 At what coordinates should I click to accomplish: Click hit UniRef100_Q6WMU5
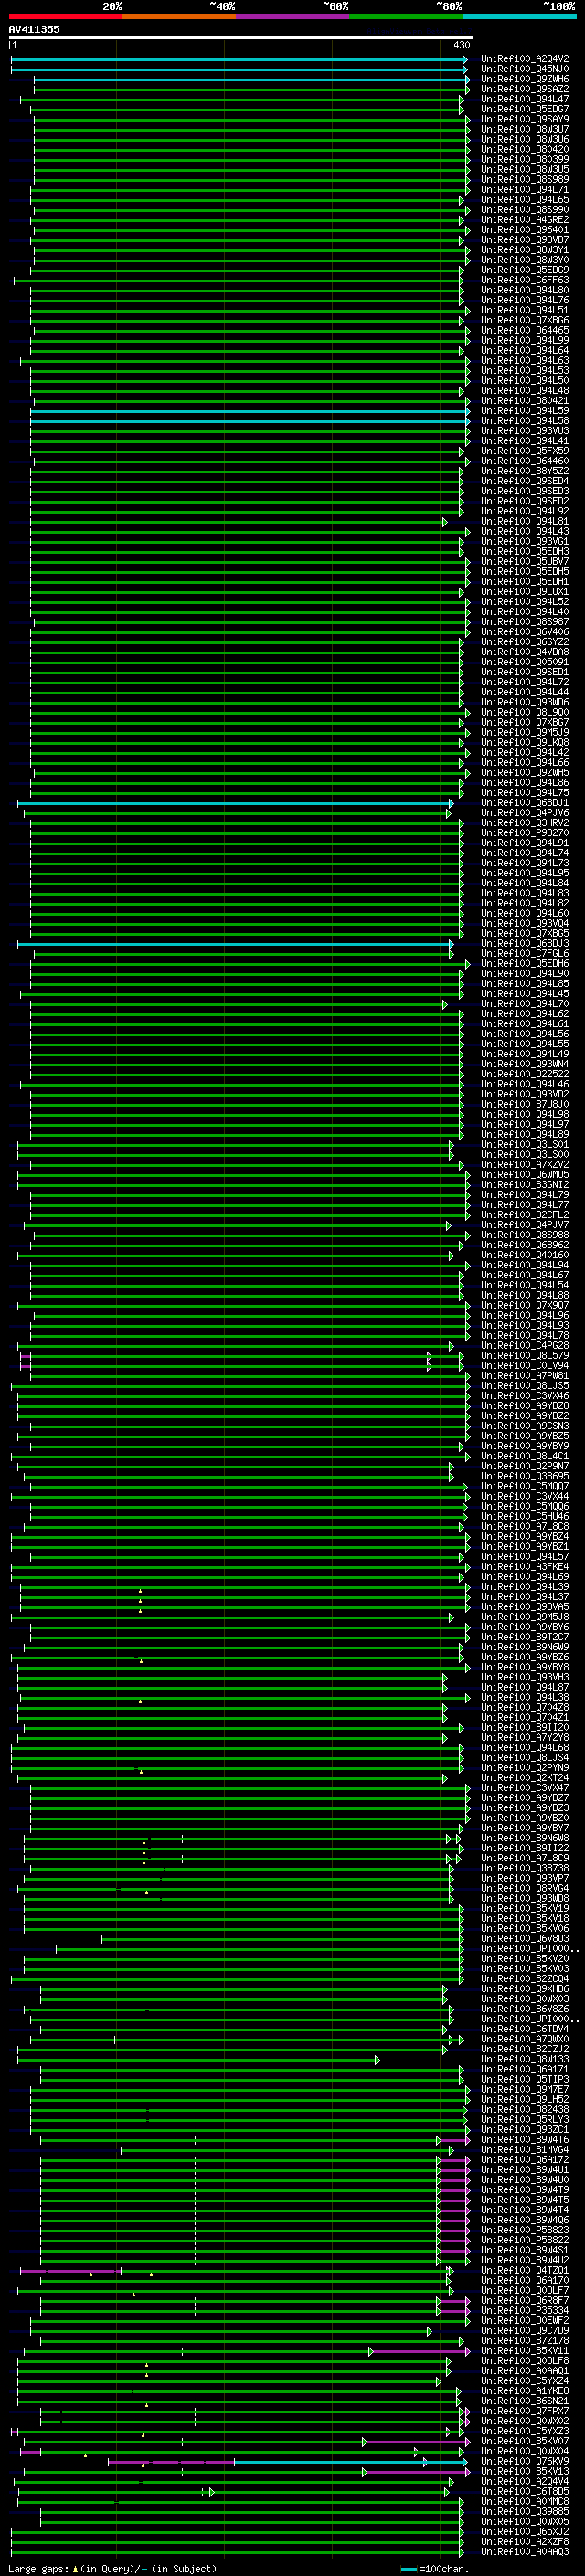point(525,1175)
